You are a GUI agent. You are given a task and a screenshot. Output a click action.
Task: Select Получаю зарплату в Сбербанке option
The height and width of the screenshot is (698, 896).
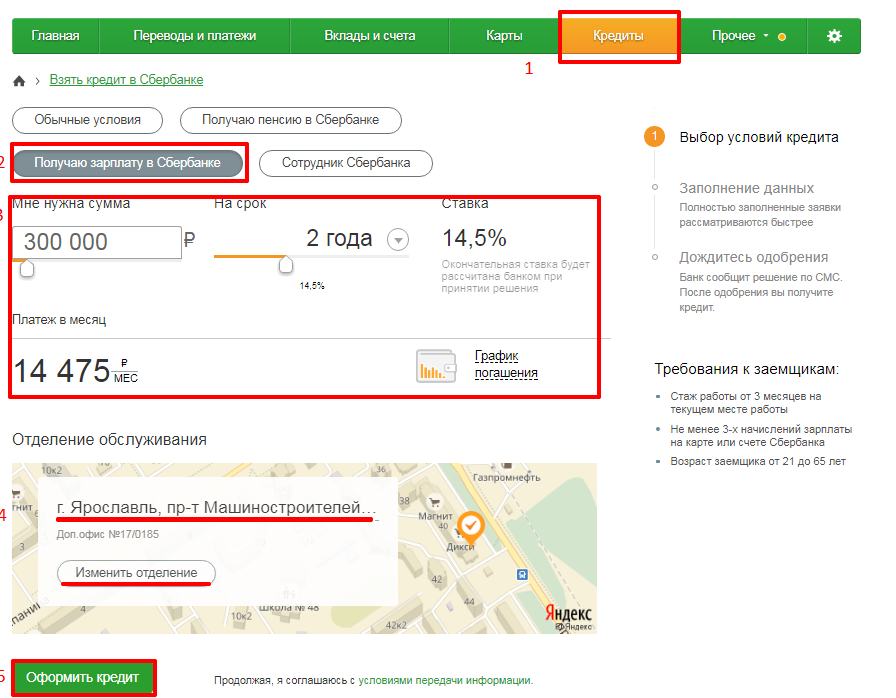[128, 163]
